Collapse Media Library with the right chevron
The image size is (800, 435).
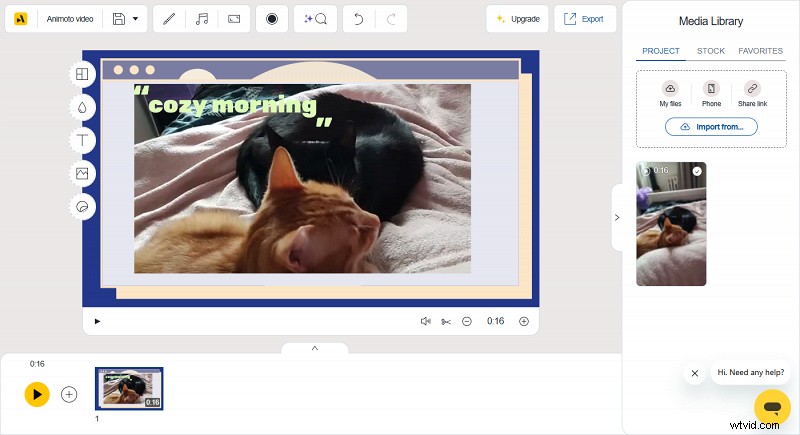(617, 218)
